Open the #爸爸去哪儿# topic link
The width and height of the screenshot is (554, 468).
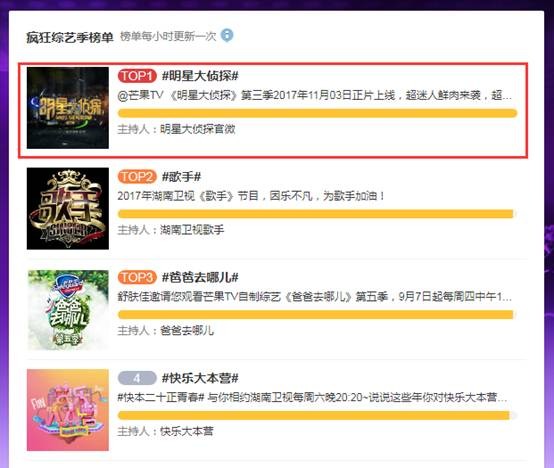coord(200,277)
